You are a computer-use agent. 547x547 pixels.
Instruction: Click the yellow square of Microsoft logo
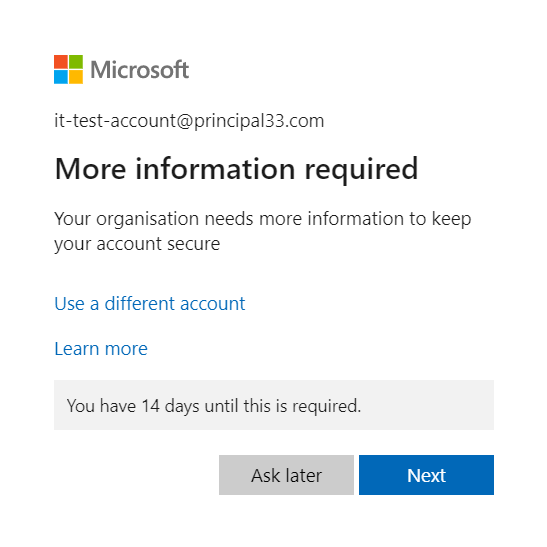(x=76, y=77)
